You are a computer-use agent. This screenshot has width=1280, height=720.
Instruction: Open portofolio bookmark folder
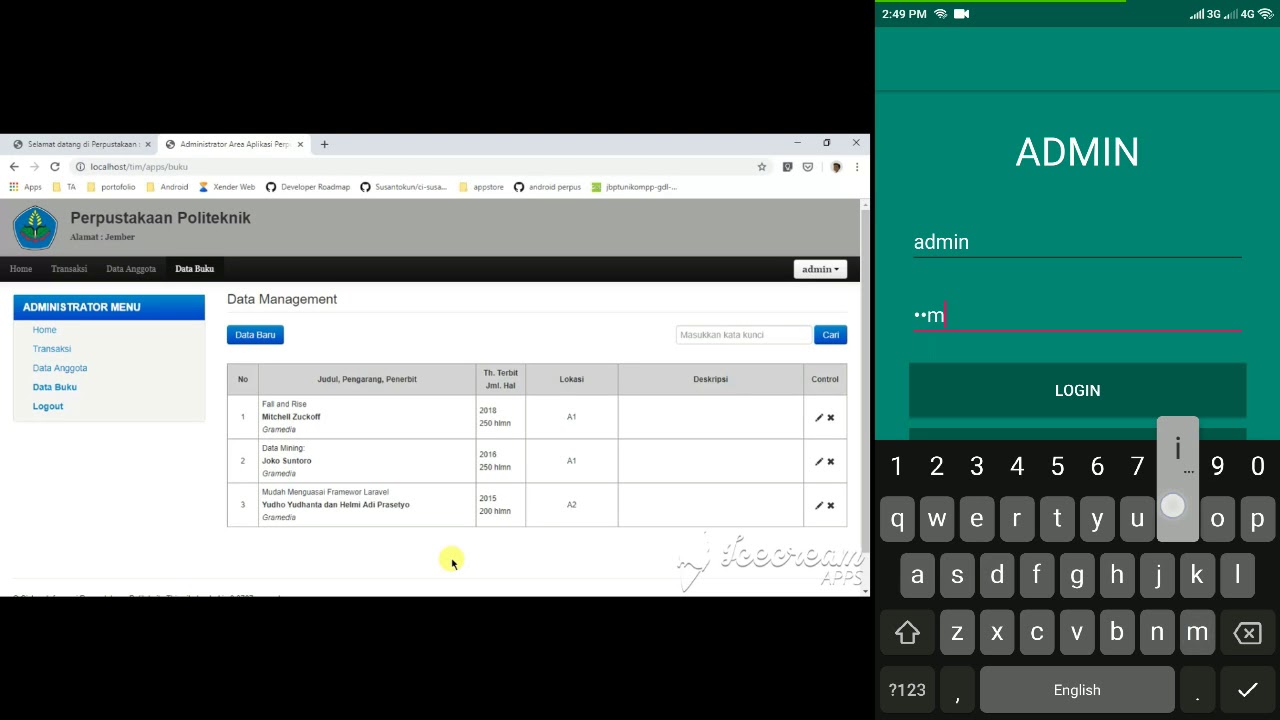(x=111, y=187)
